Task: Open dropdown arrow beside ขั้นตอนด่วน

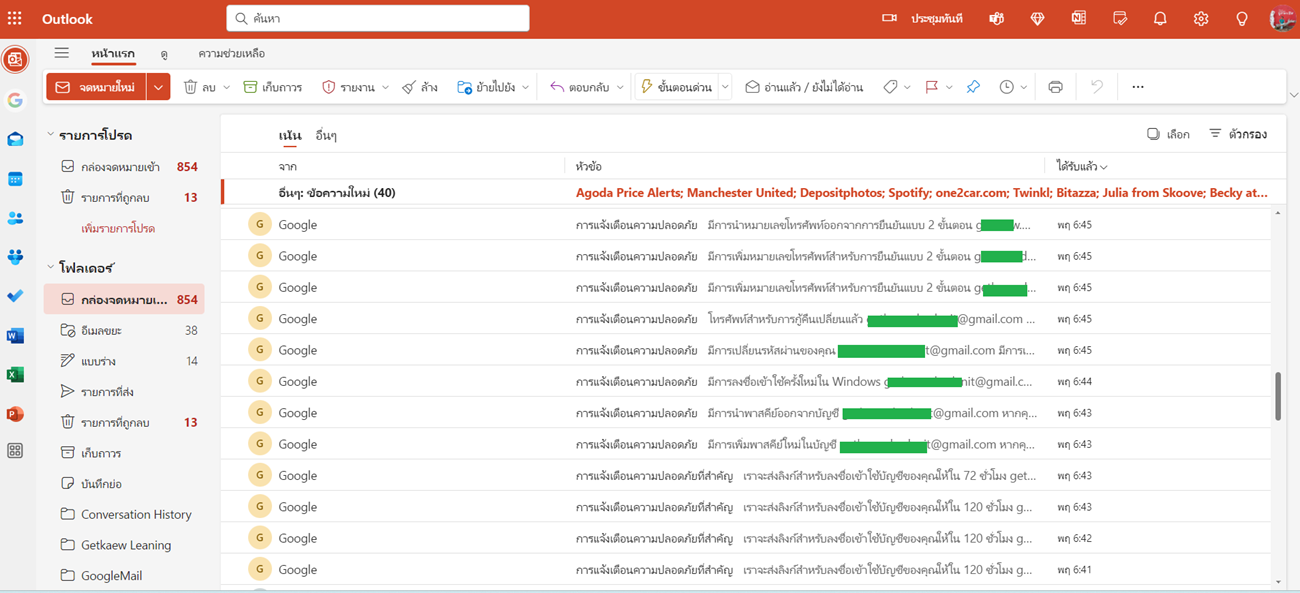Action: pyautogui.click(x=726, y=87)
